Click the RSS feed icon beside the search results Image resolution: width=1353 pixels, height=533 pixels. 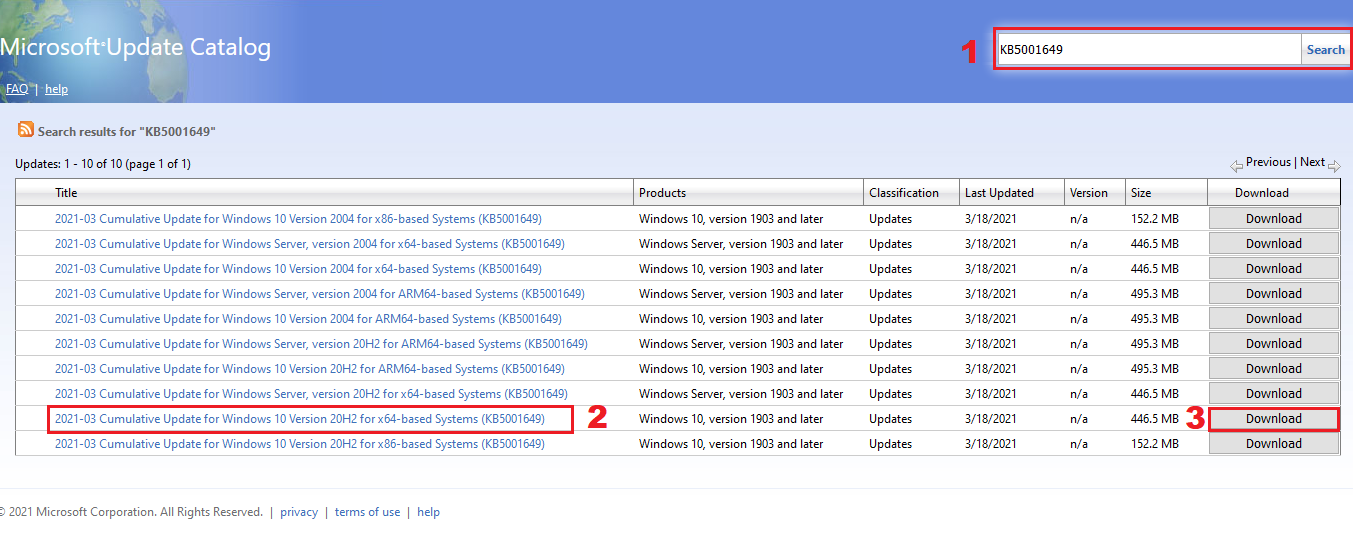[x=25, y=130]
